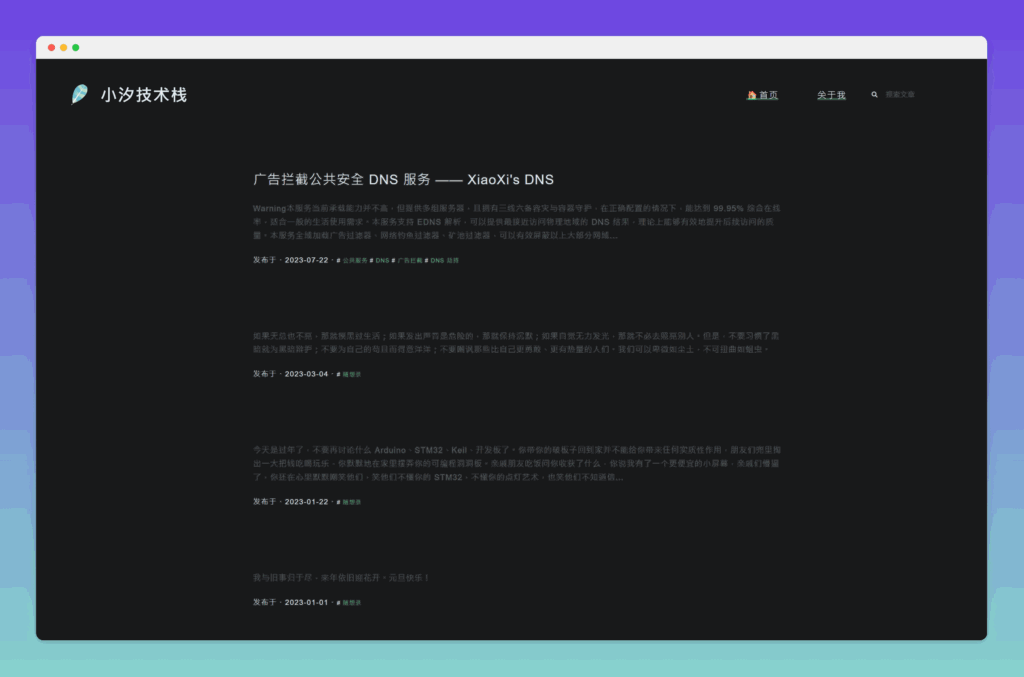Viewport: 1024px width, 677px height.
Task: Click the magnifier search icon
Action: pos(874,95)
